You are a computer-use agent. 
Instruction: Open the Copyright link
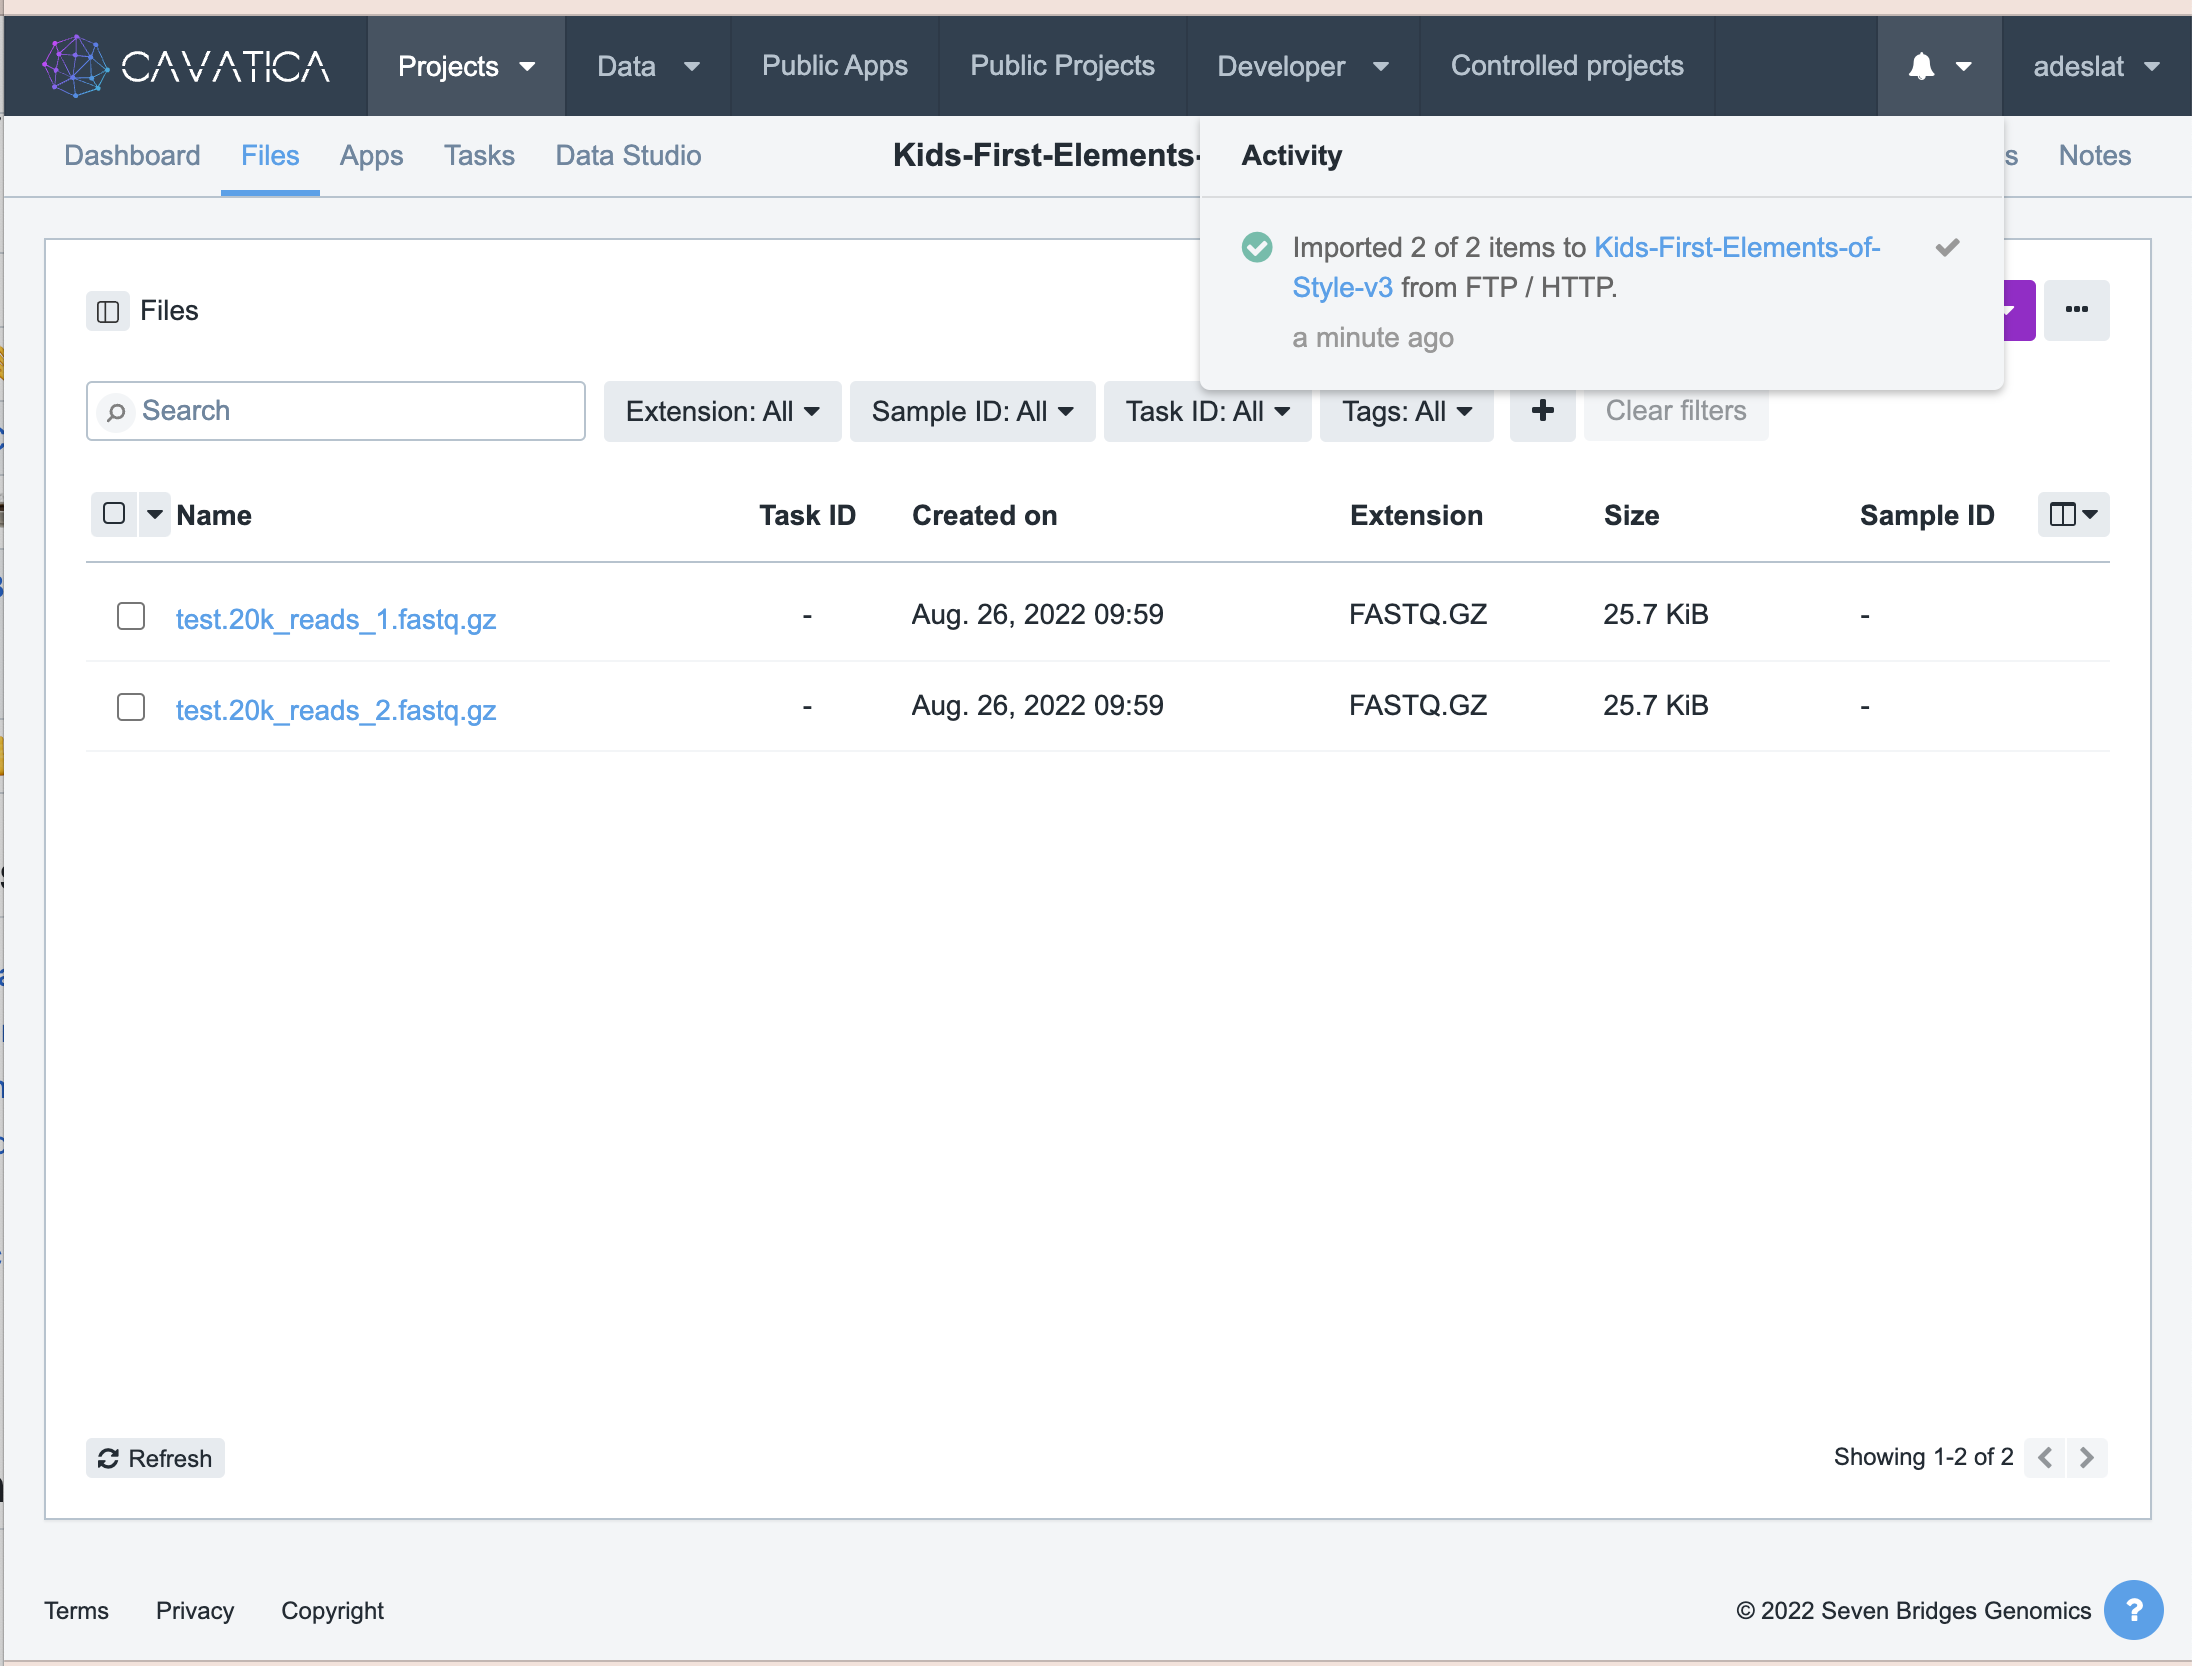[332, 1610]
